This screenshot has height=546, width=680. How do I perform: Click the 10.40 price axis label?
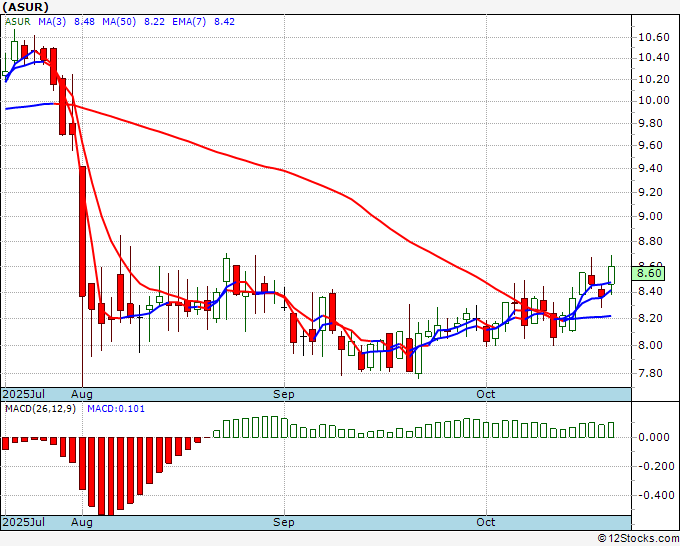click(x=654, y=57)
